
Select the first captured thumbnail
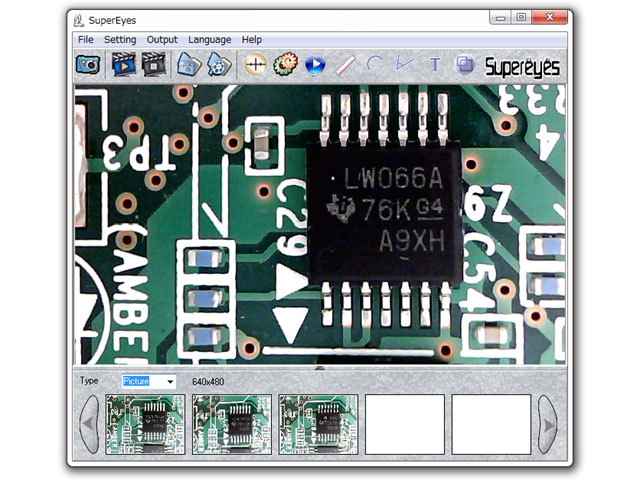[145, 424]
